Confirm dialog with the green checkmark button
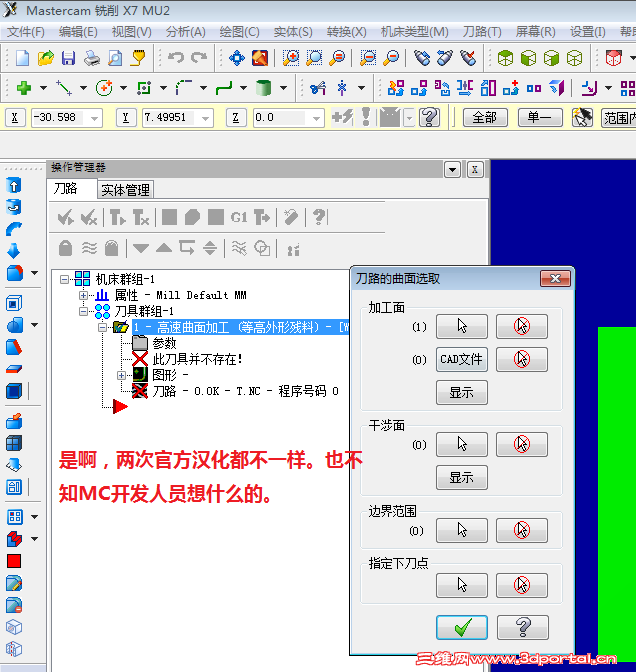 pos(462,628)
